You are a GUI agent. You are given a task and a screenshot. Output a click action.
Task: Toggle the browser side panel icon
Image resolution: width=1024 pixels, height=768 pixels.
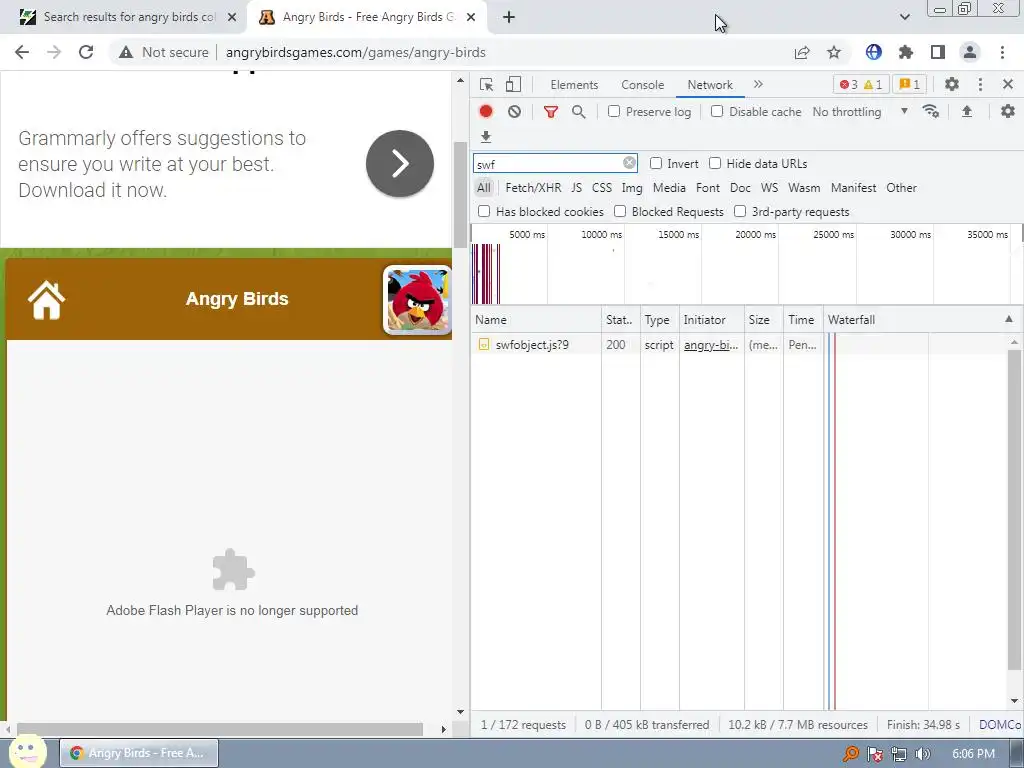938,52
